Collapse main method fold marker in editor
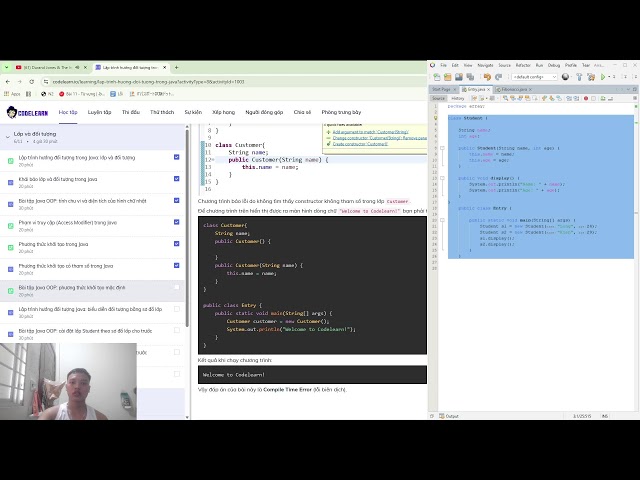 tap(442, 220)
